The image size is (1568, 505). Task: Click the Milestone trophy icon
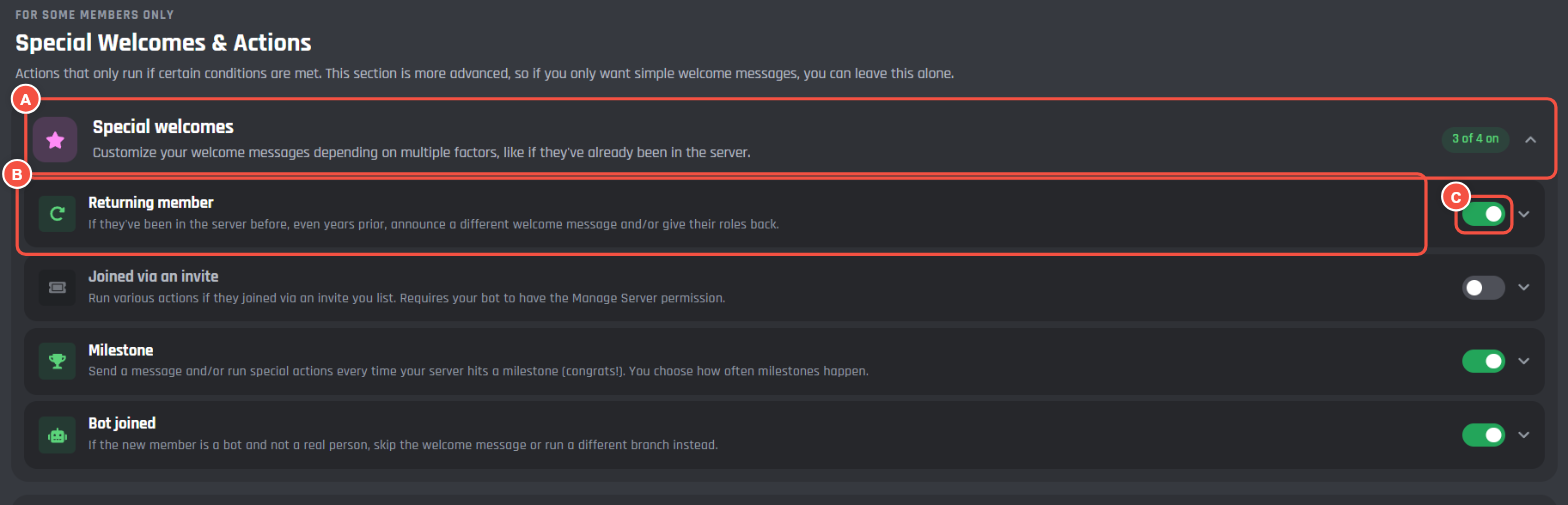58,361
